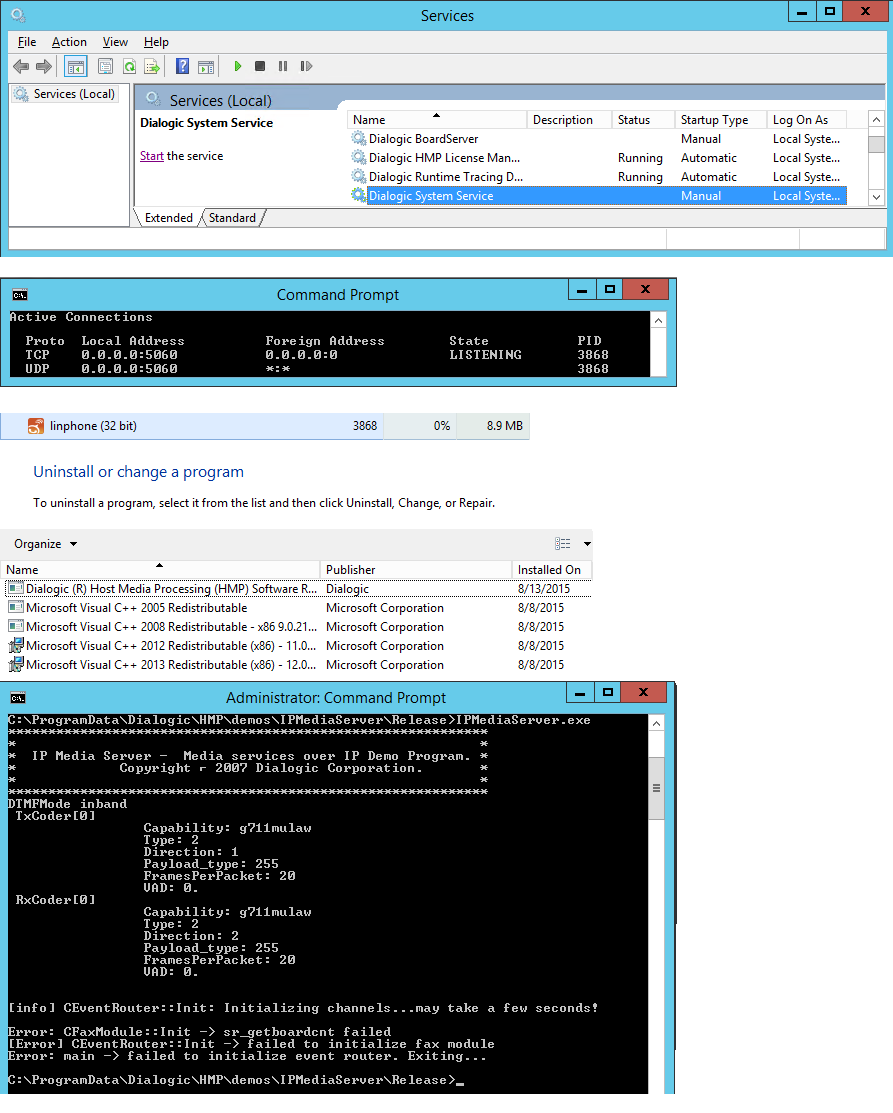Sort services by the Status column
Viewport: 893px width, 1113px height.
[x=643, y=120]
